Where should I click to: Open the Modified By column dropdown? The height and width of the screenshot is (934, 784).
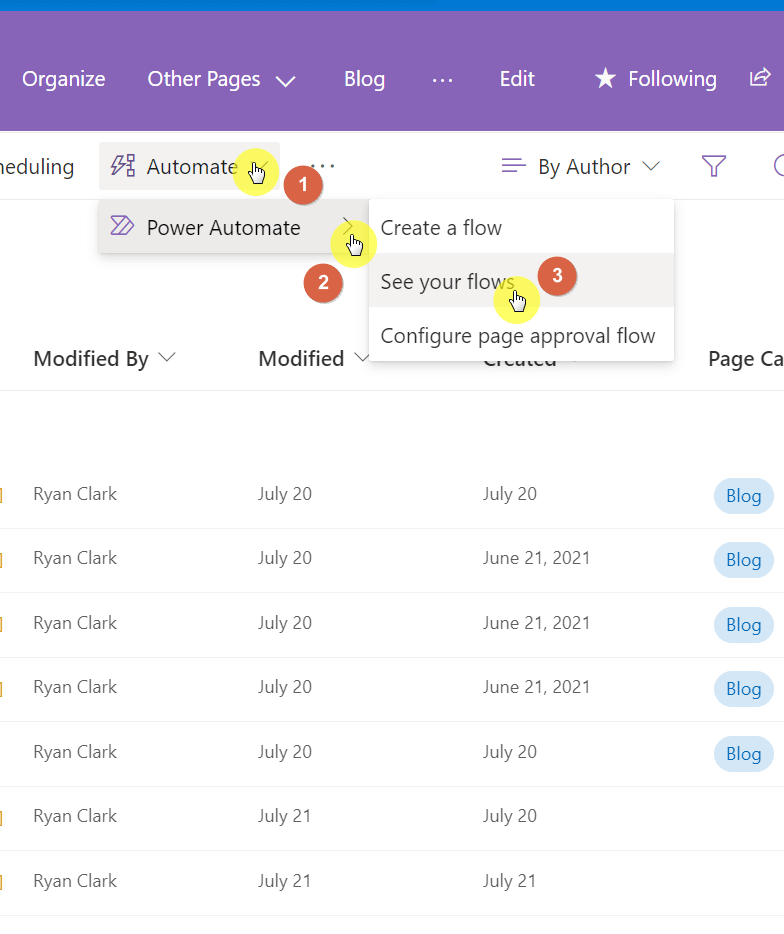tap(167, 357)
